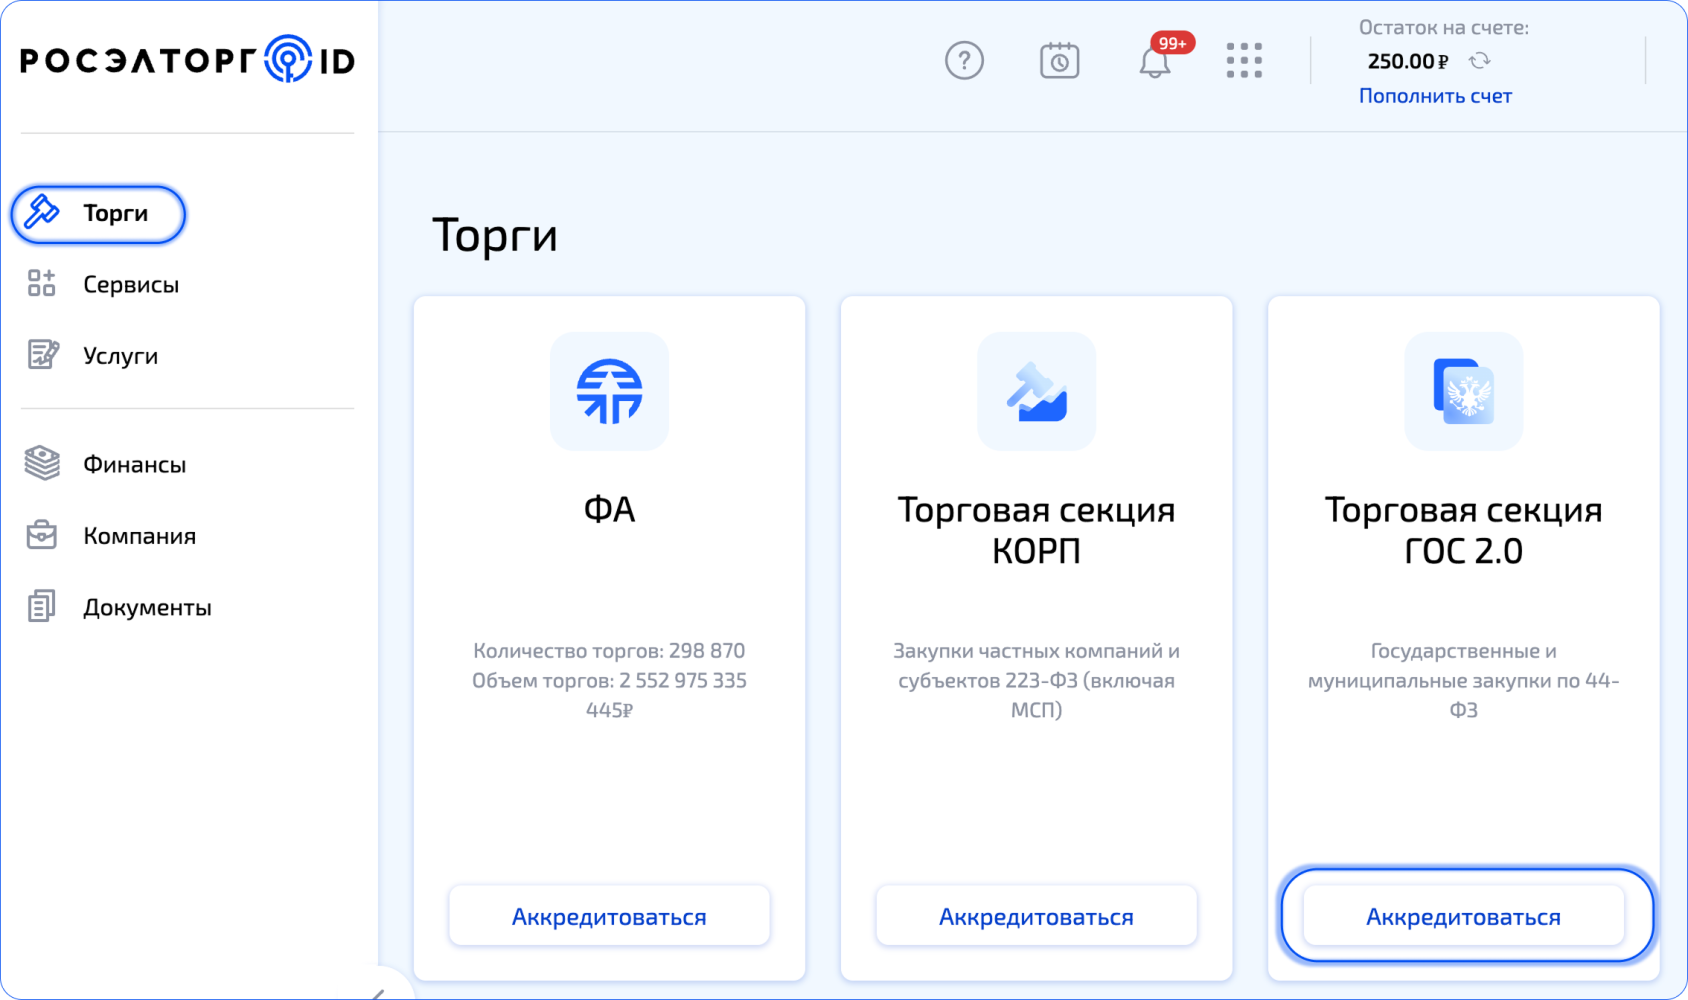Click the Государственные и муниципальные закупки description
Screen dimensions: 1688x1000
(1463, 680)
